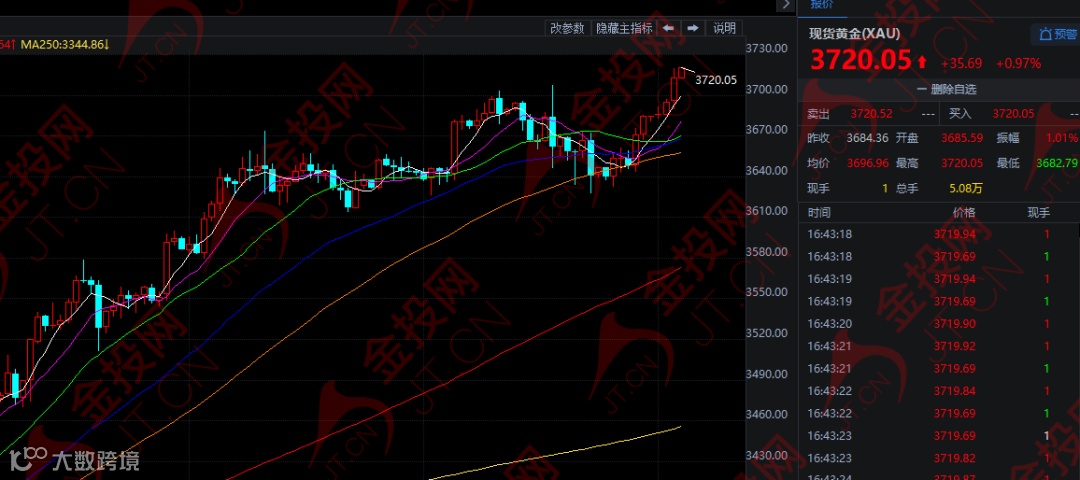Screen dimensions: 1080x480
Task: Click the 3719.84 tick price
Action: 955,391
